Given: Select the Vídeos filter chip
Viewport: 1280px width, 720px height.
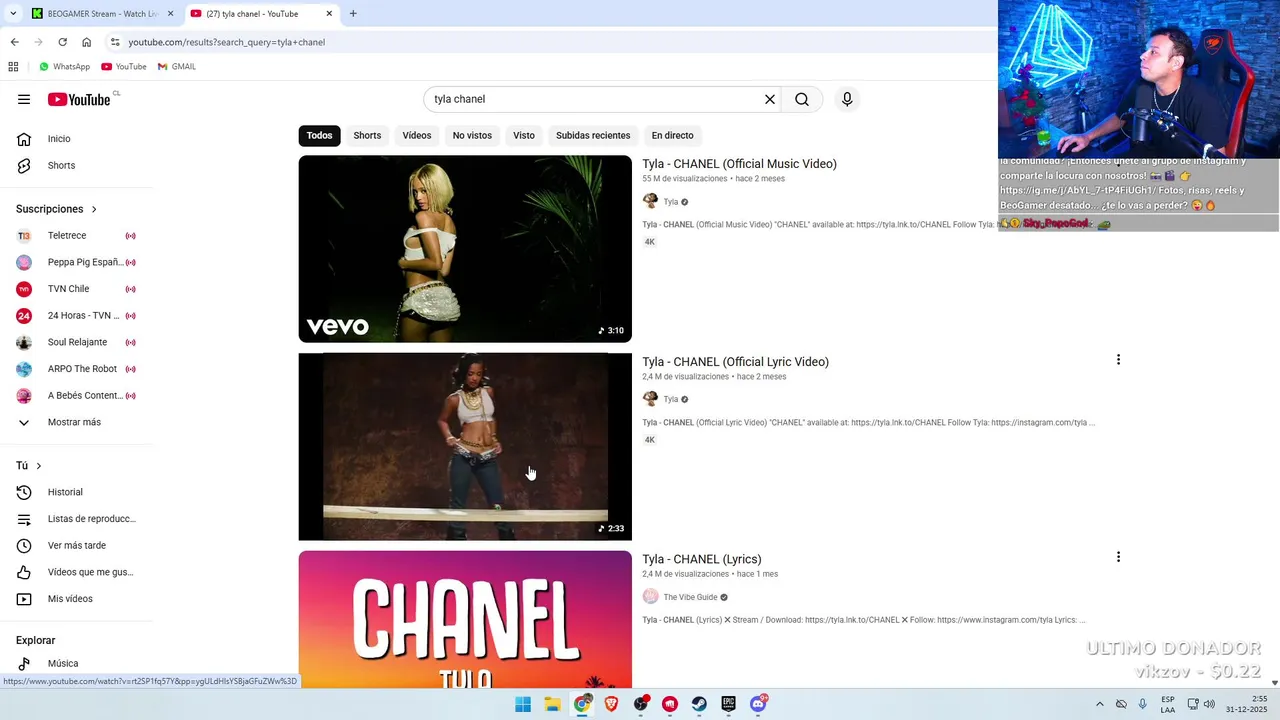Looking at the screenshot, I should tap(417, 135).
